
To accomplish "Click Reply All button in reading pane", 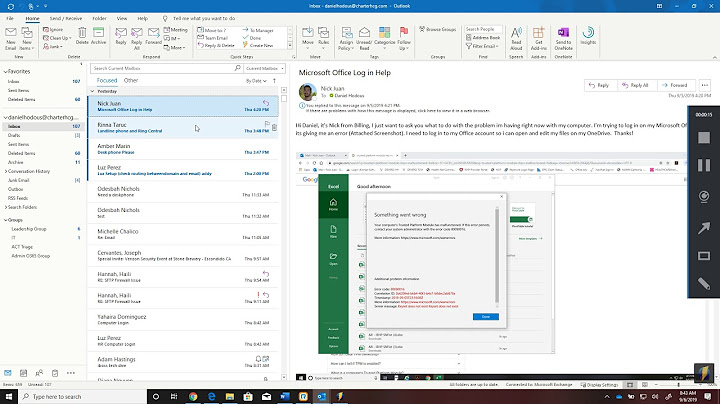I will [x=636, y=85].
